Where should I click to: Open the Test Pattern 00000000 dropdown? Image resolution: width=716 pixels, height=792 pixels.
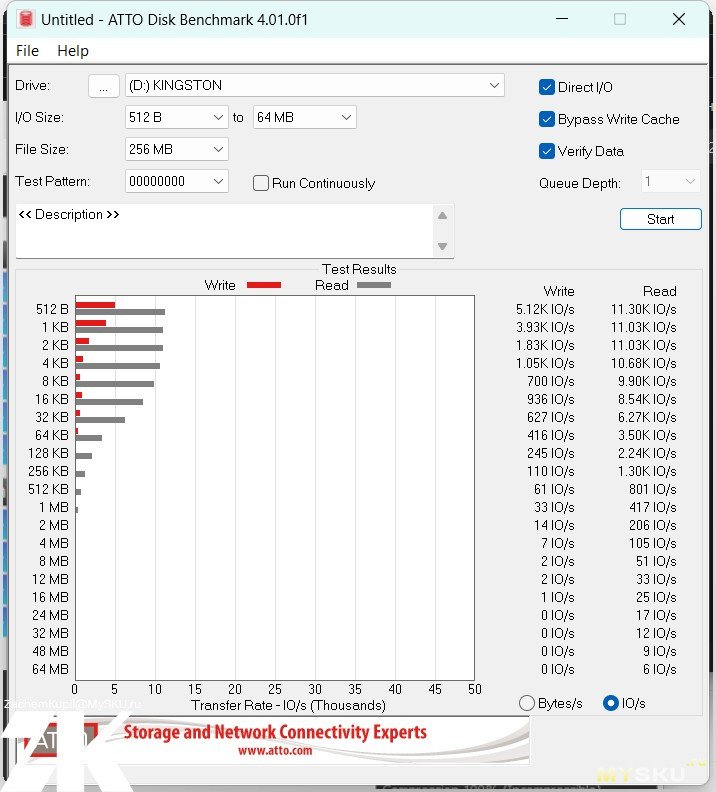(176, 181)
